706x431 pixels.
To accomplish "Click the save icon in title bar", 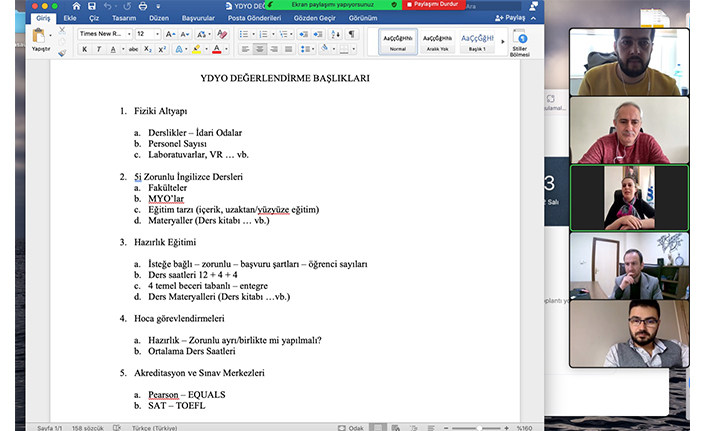I will pos(89,6).
